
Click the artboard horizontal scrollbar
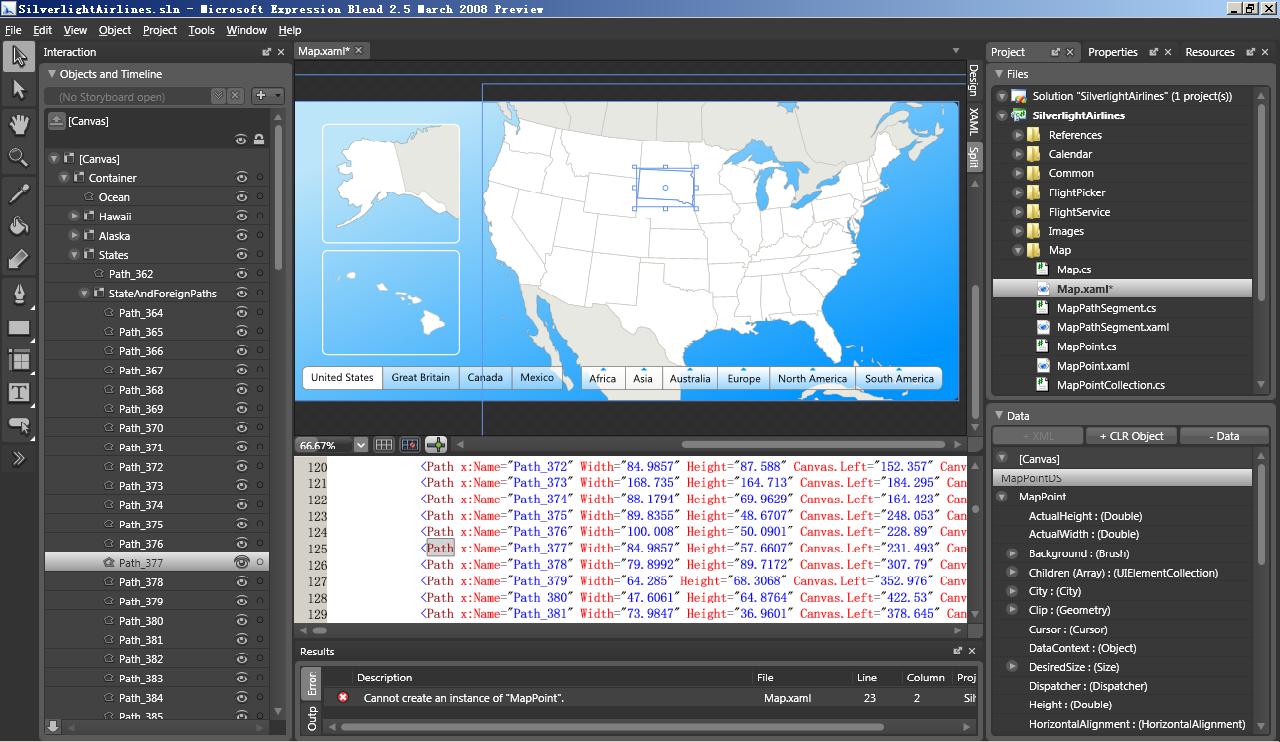[x=812, y=444]
